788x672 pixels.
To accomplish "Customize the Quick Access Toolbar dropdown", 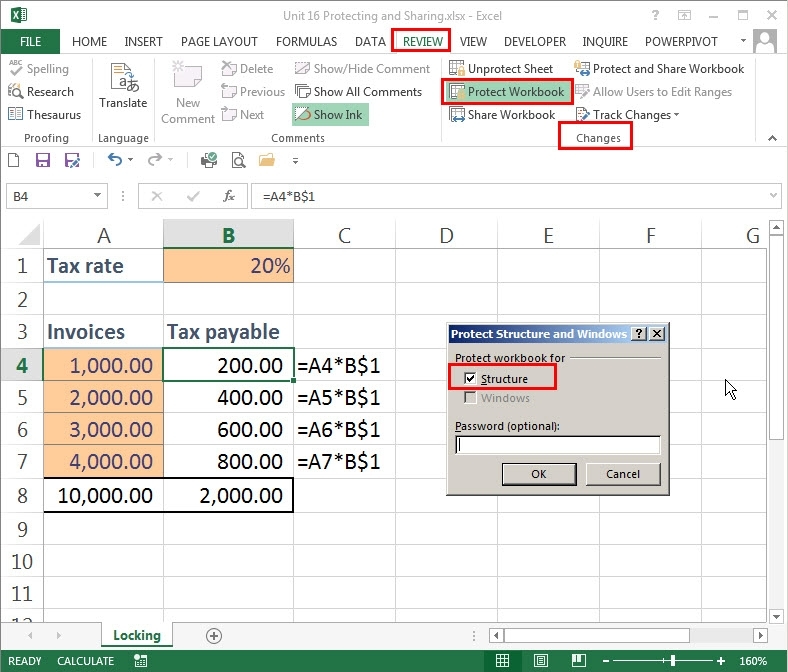I will pyautogui.click(x=296, y=161).
